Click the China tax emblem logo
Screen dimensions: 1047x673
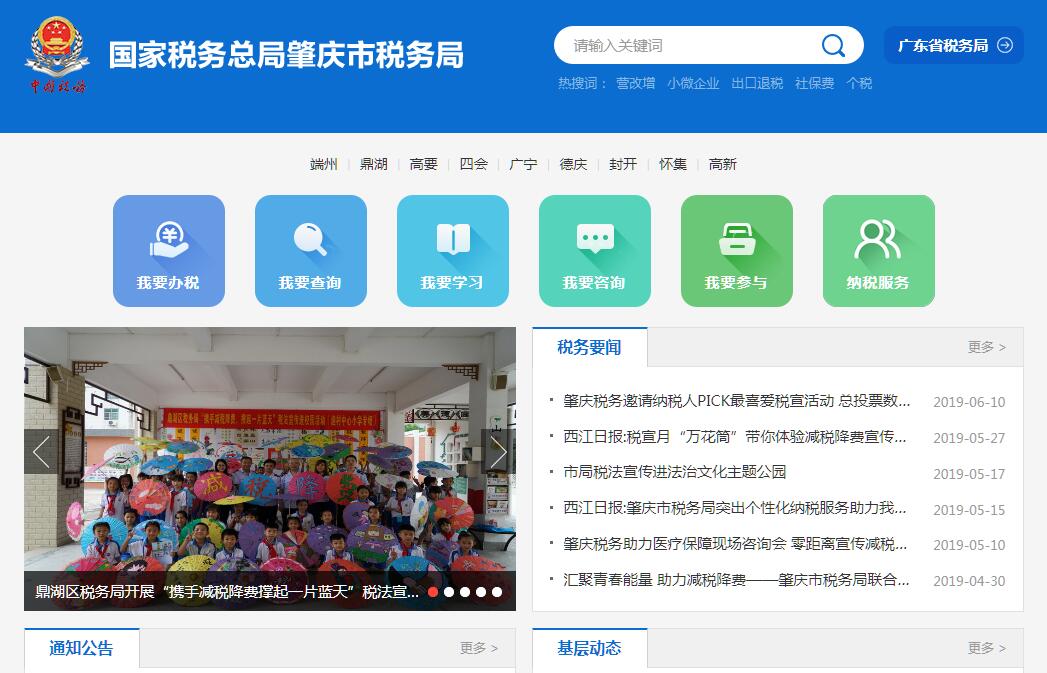pyautogui.click(x=57, y=55)
